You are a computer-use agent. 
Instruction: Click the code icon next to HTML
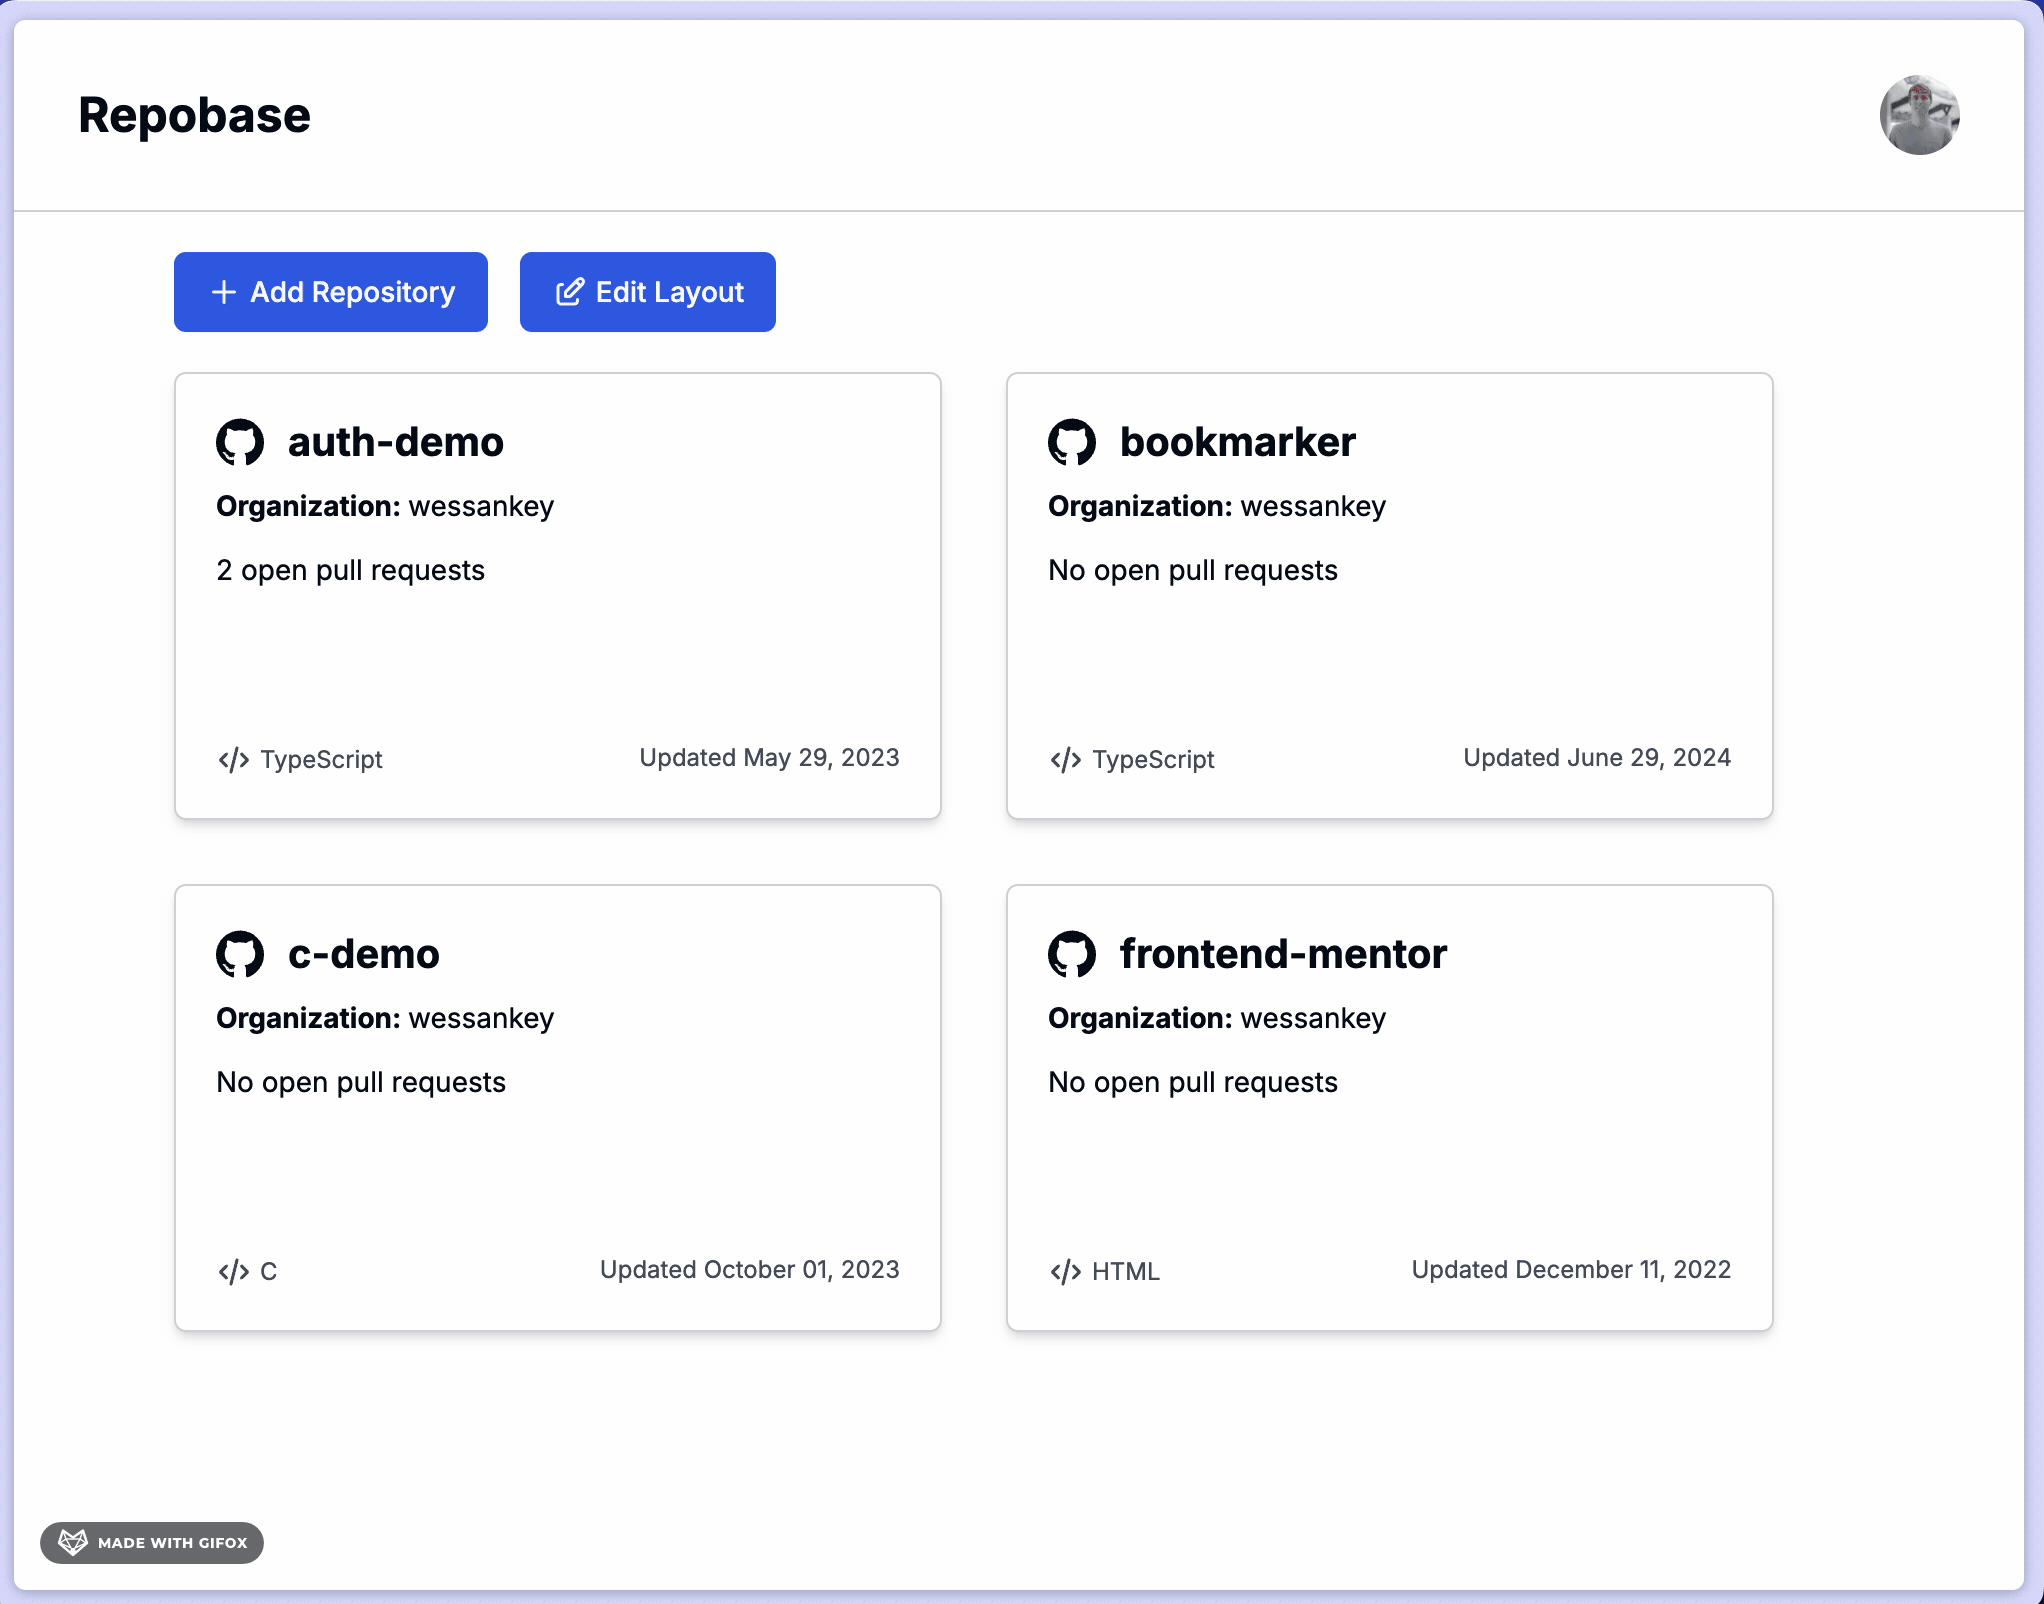tap(1066, 1271)
